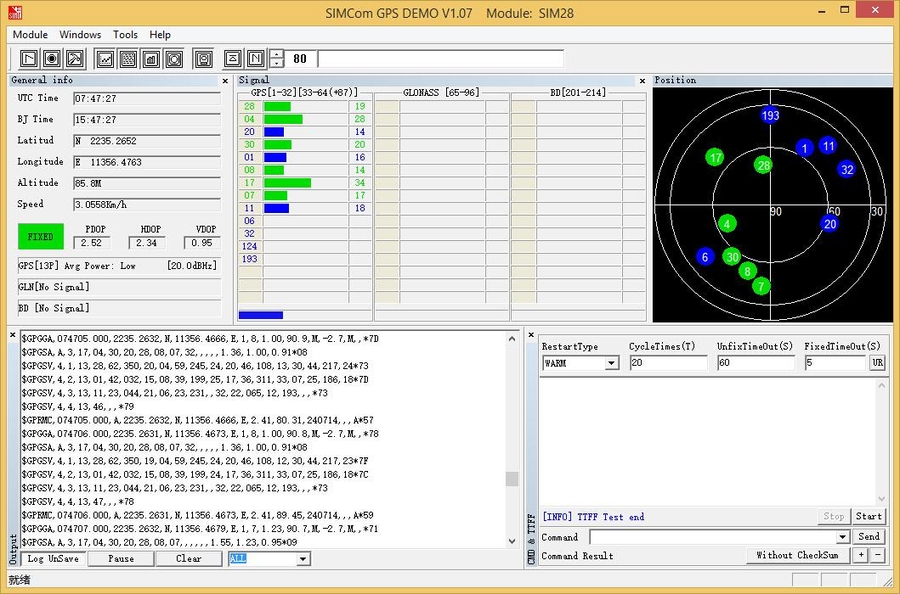Click the hourglass-shaped toolbar icon

coord(232,59)
